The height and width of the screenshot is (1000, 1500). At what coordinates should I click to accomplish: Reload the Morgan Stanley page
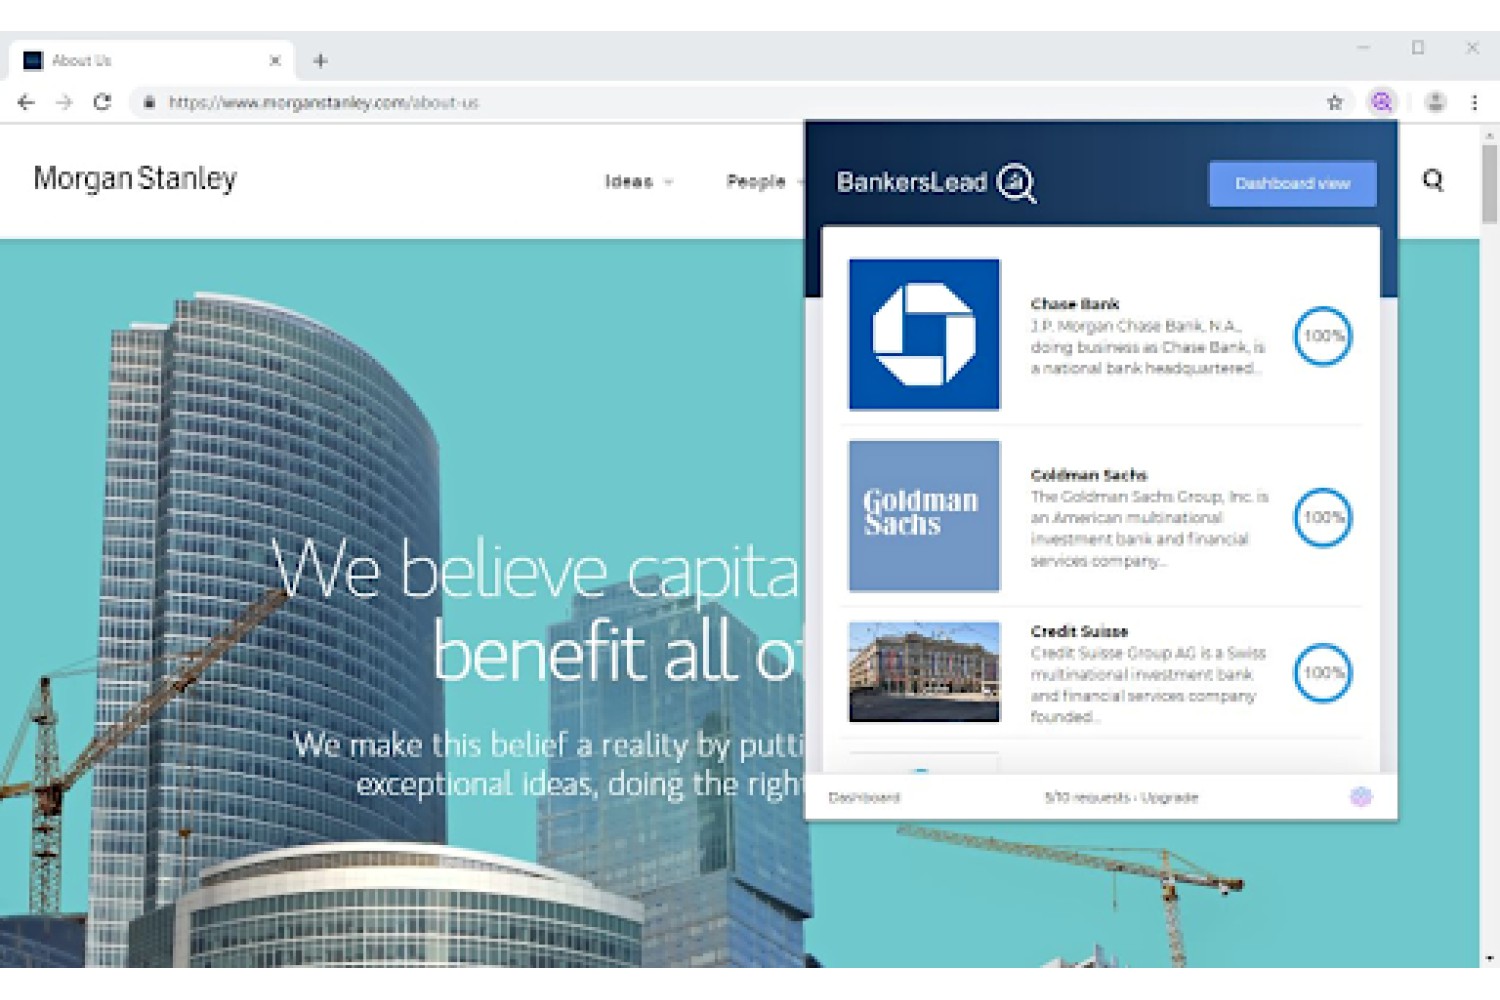[x=102, y=102]
